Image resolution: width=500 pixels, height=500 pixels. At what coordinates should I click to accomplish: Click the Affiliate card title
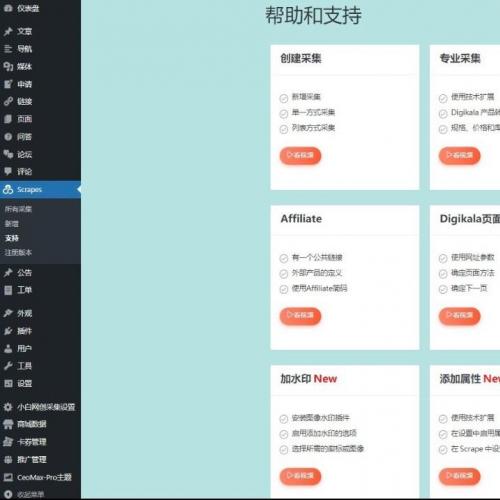pos(301,219)
